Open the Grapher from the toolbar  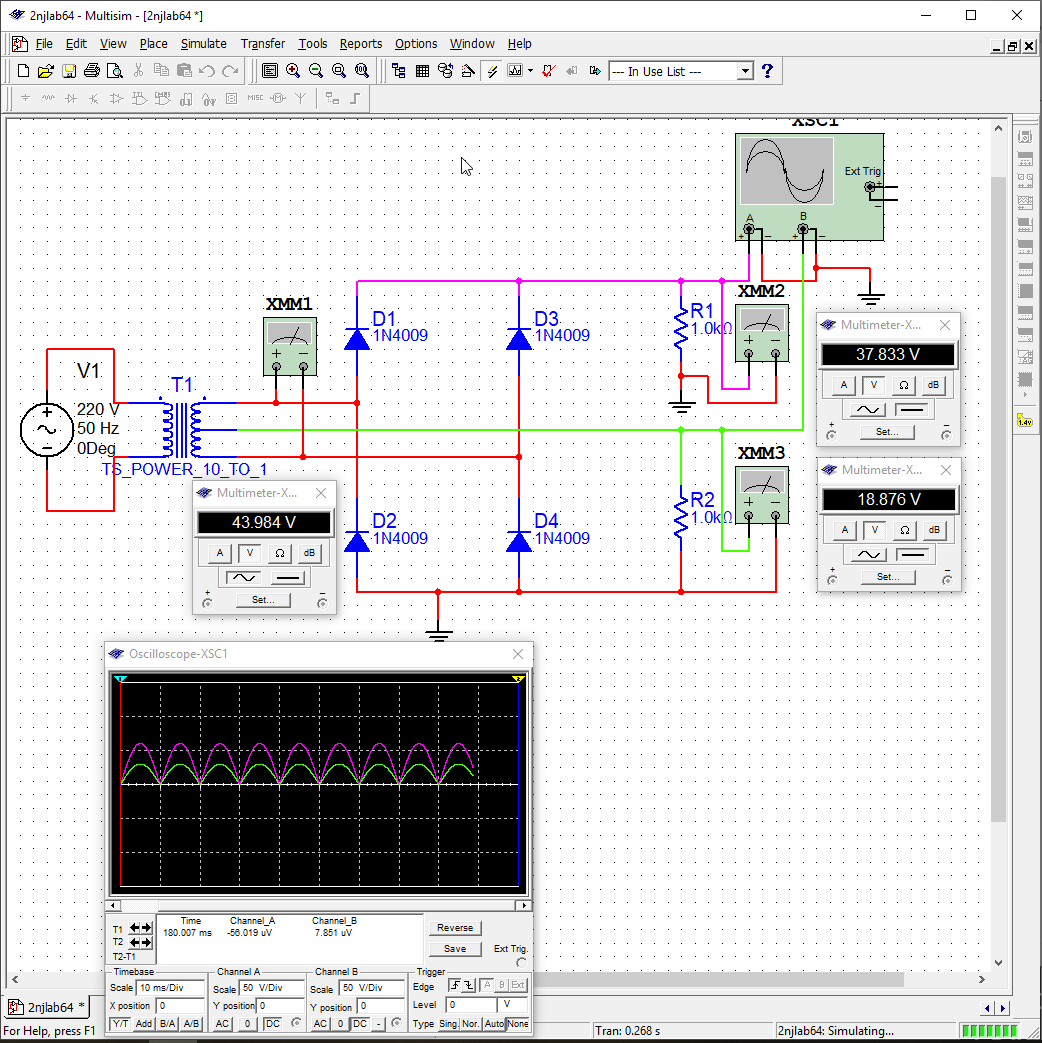[515, 71]
